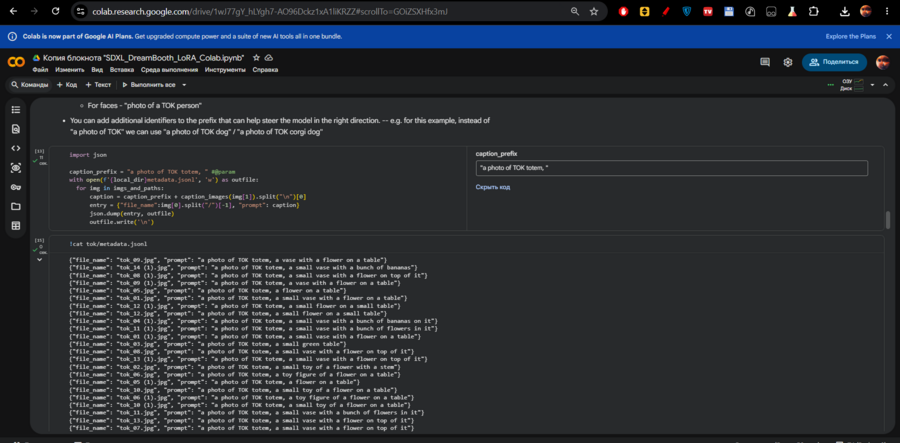Open the find and replace sidebar icon
The width and height of the screenshot is (900, 443).
coord(15,129)
